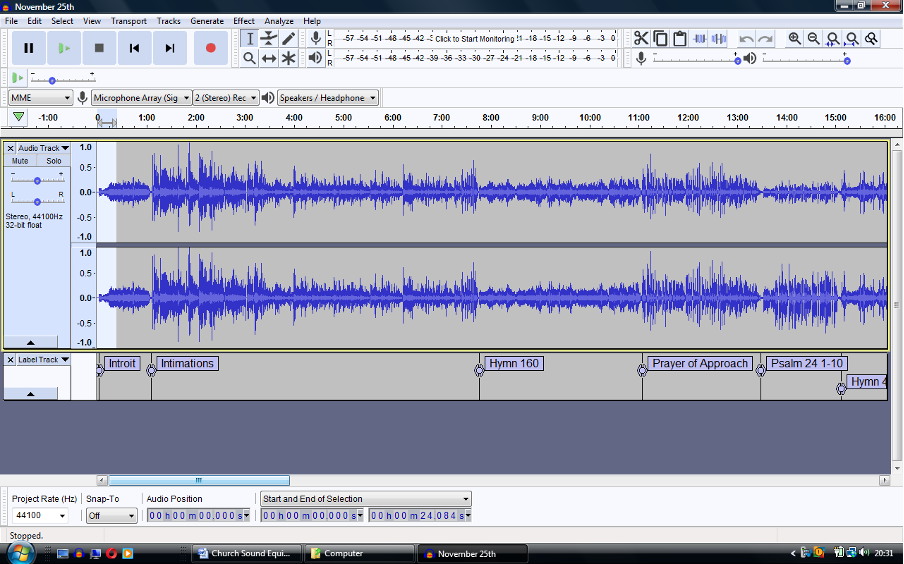
Task: Select the Envelope tool
Action: coord(269,39)
